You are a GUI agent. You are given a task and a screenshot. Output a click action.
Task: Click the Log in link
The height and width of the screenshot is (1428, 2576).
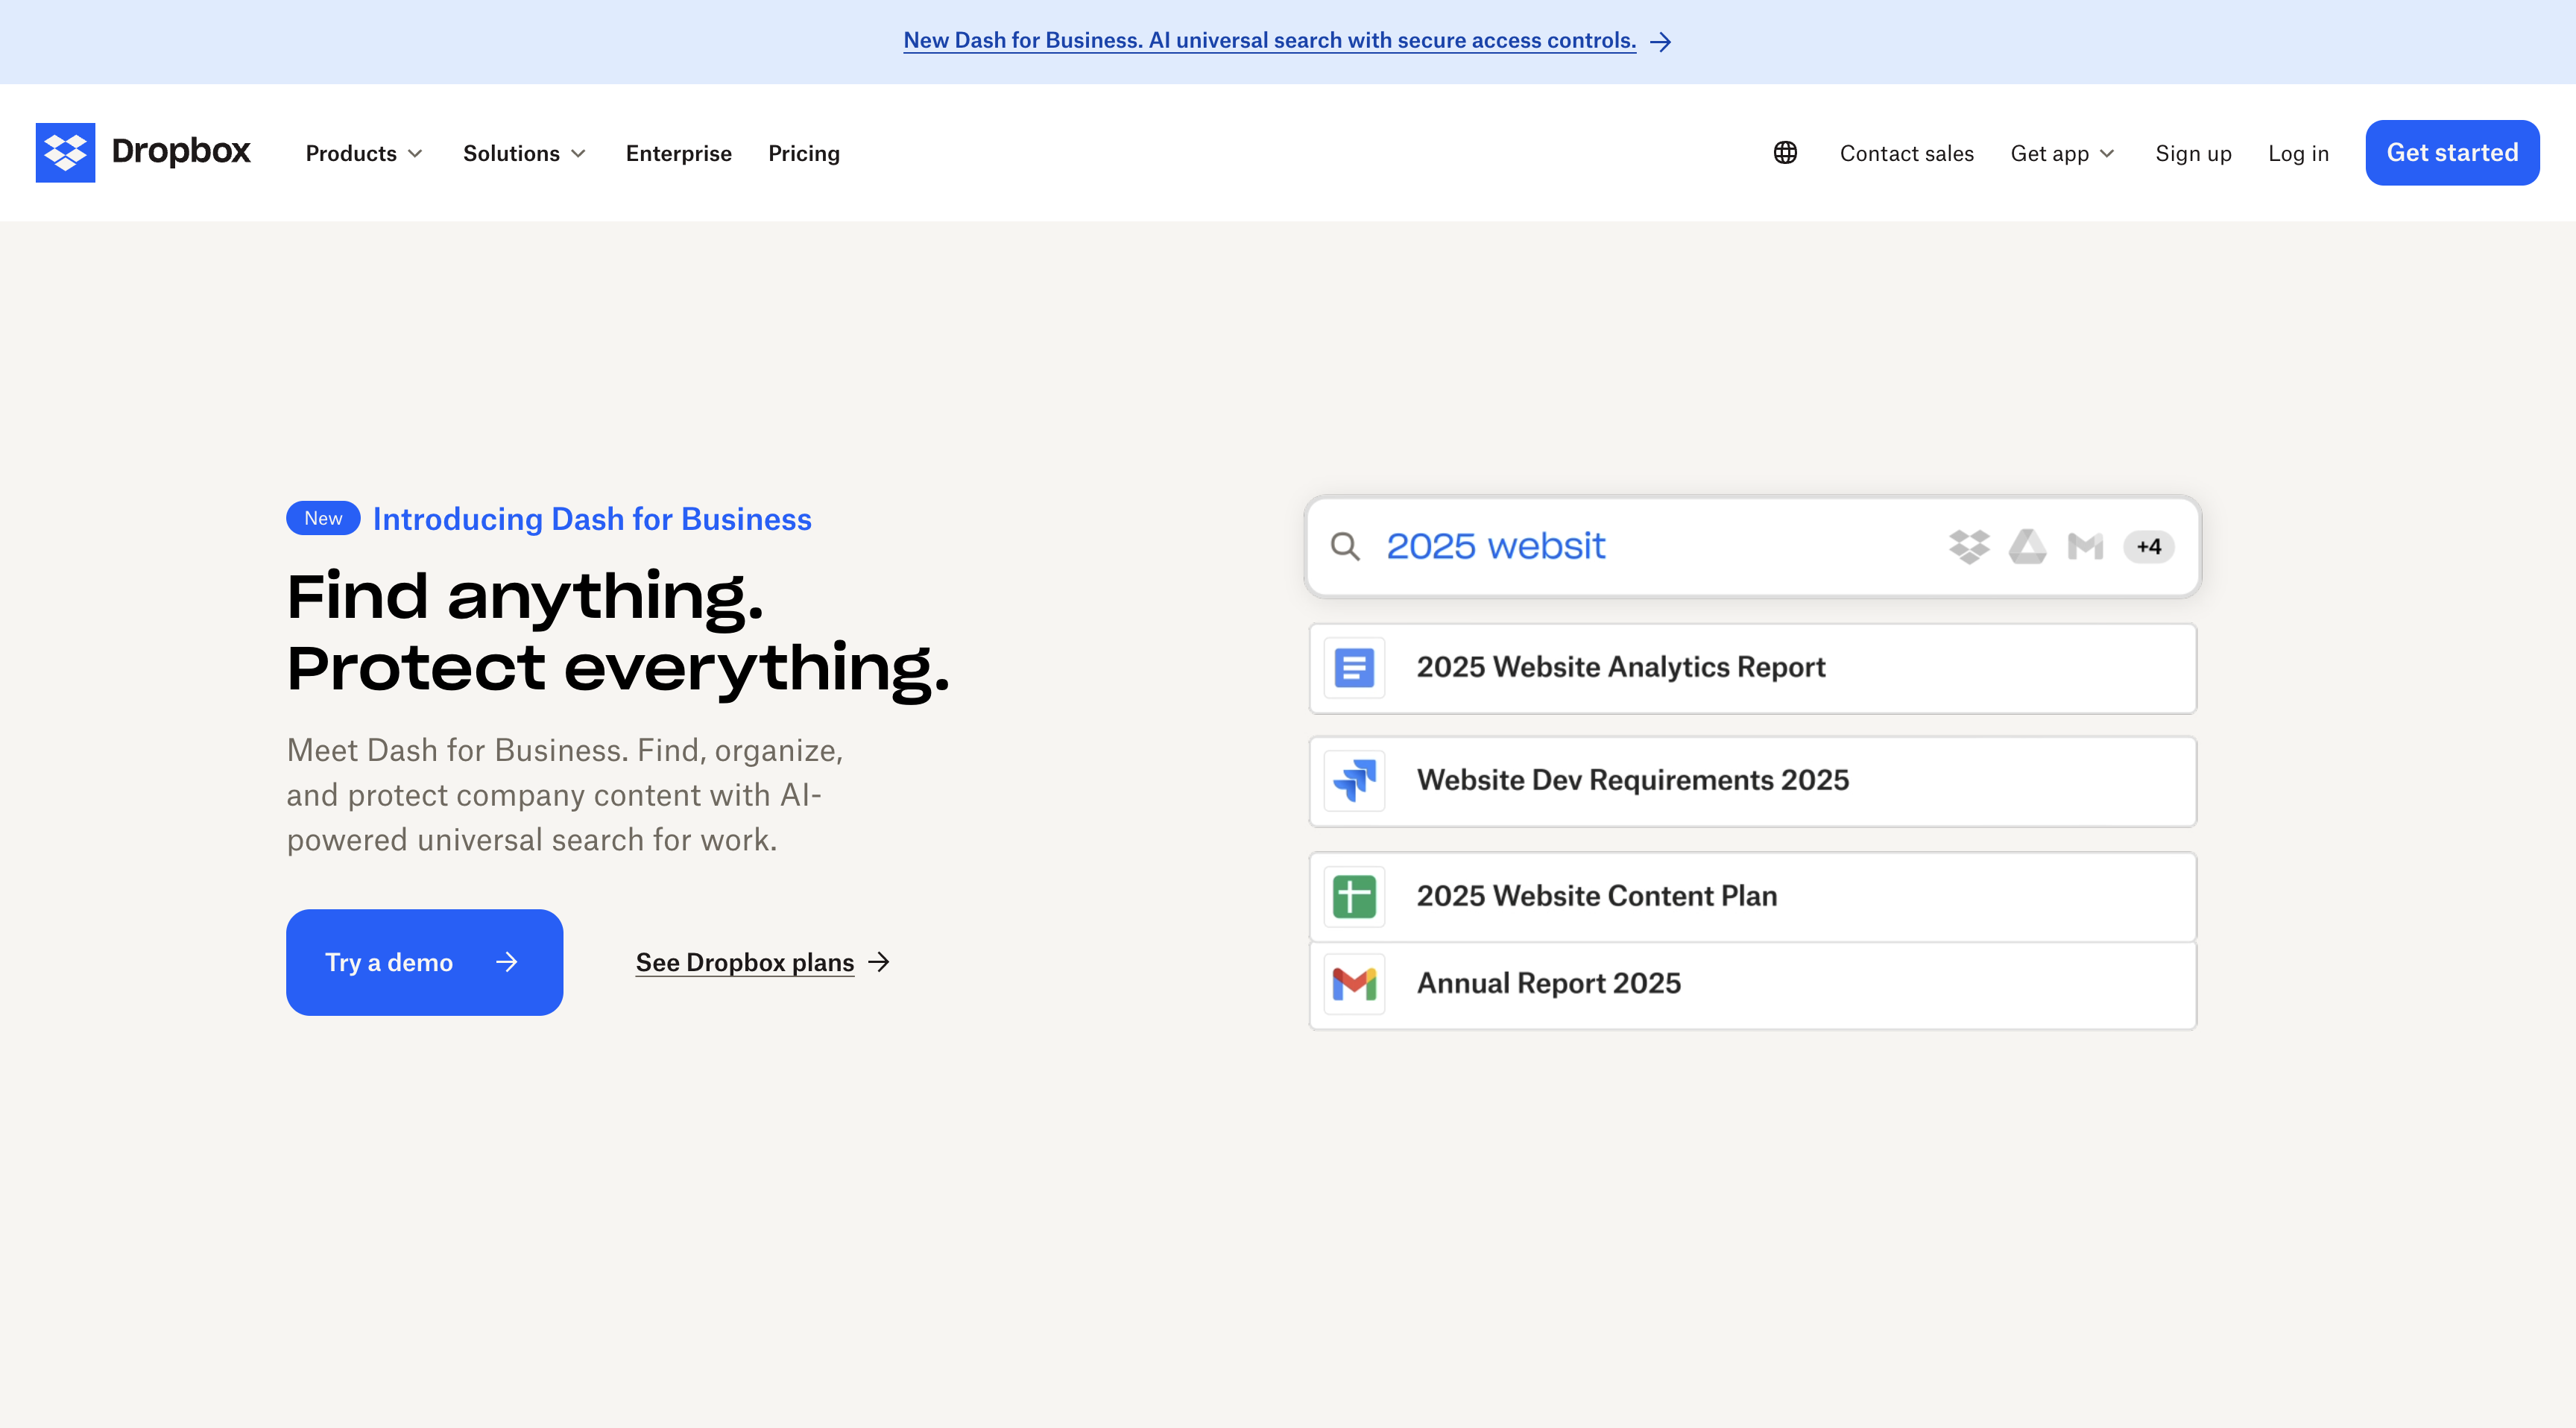(2298, 153)
